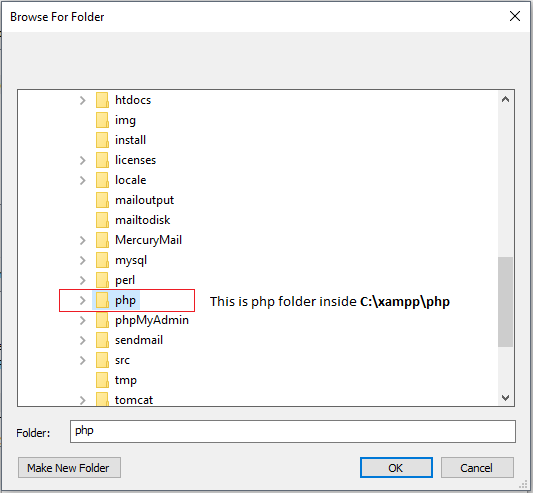Select the mailoutput folder name

tap(144, 200)
